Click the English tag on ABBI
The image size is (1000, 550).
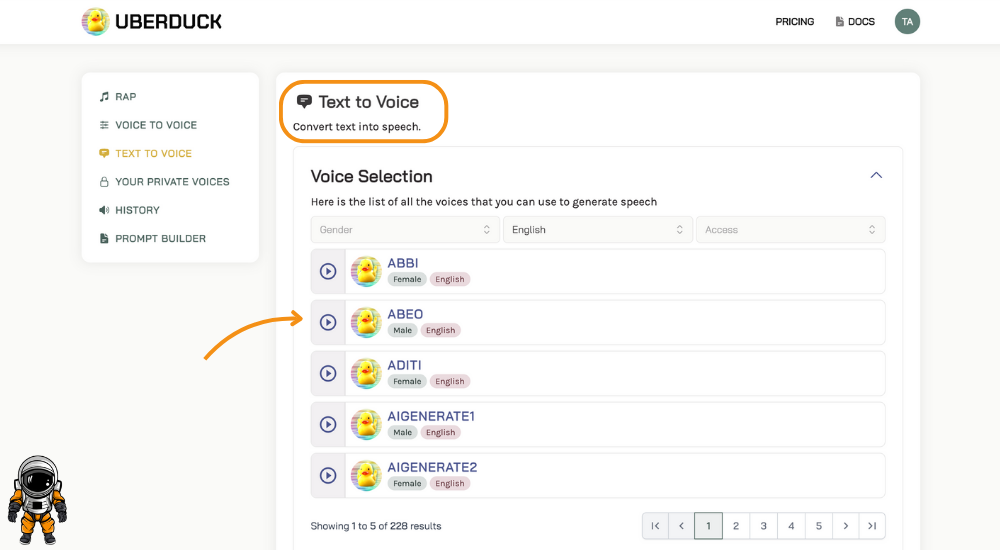click(x=450, y=279)
